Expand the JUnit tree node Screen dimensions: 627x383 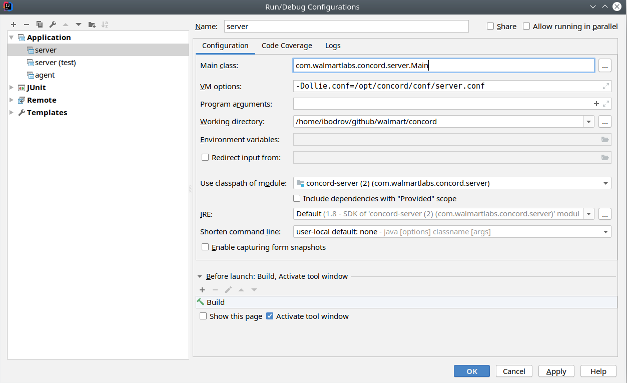tap(12, 88)
